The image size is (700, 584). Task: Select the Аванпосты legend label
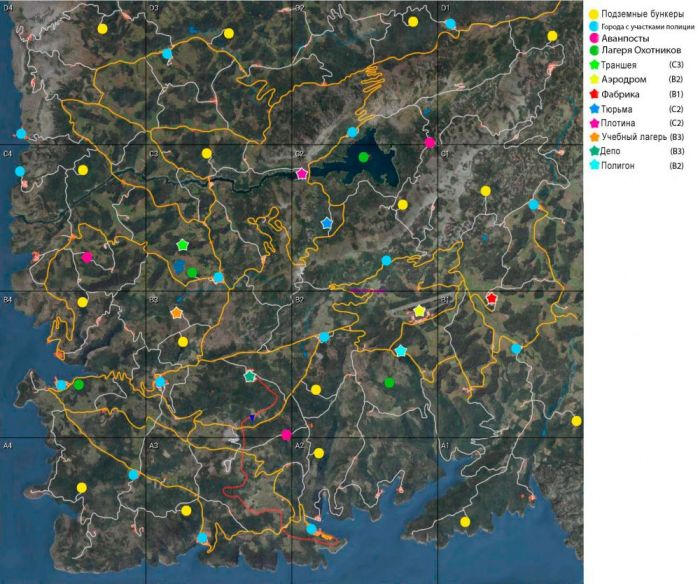tap(629, 38)
